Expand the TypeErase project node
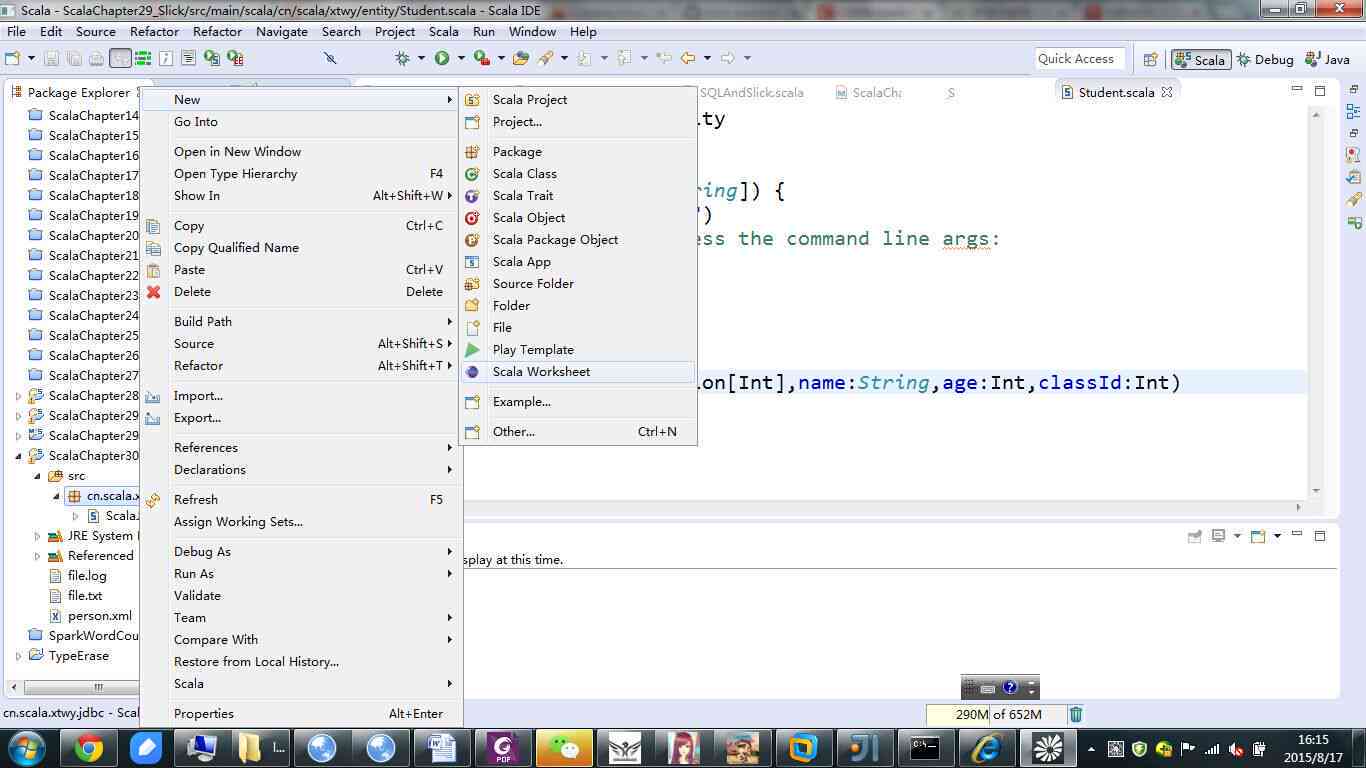Image resolution: width=1366 pixels, height=768 pixels. pos(18,656)
